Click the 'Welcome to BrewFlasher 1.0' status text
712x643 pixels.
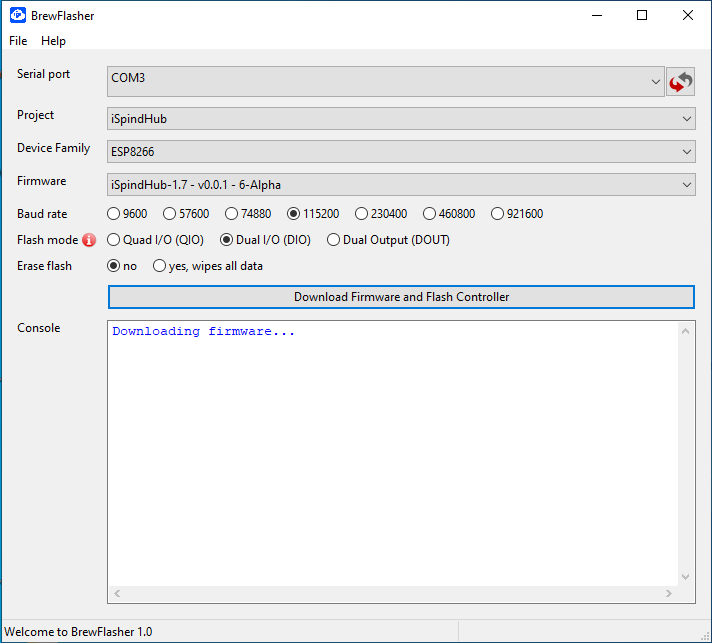[78, 632]
